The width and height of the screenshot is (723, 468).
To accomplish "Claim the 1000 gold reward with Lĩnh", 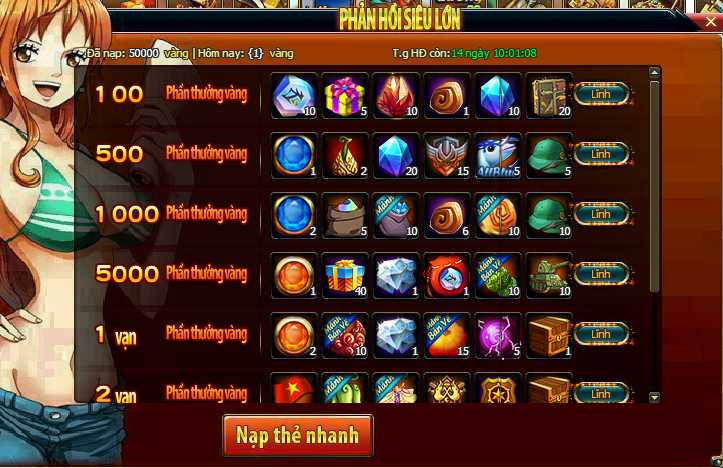I will (601, 214).
